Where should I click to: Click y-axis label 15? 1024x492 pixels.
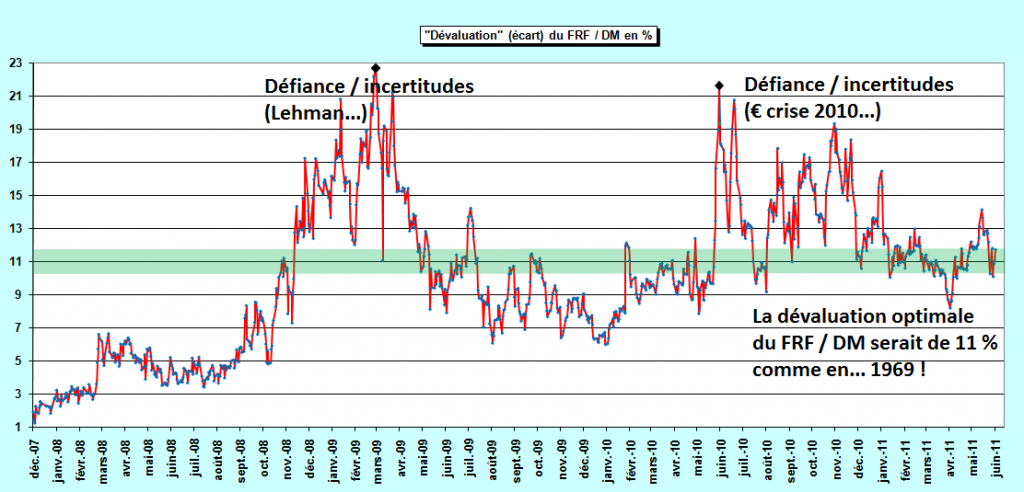coord(16,195)
